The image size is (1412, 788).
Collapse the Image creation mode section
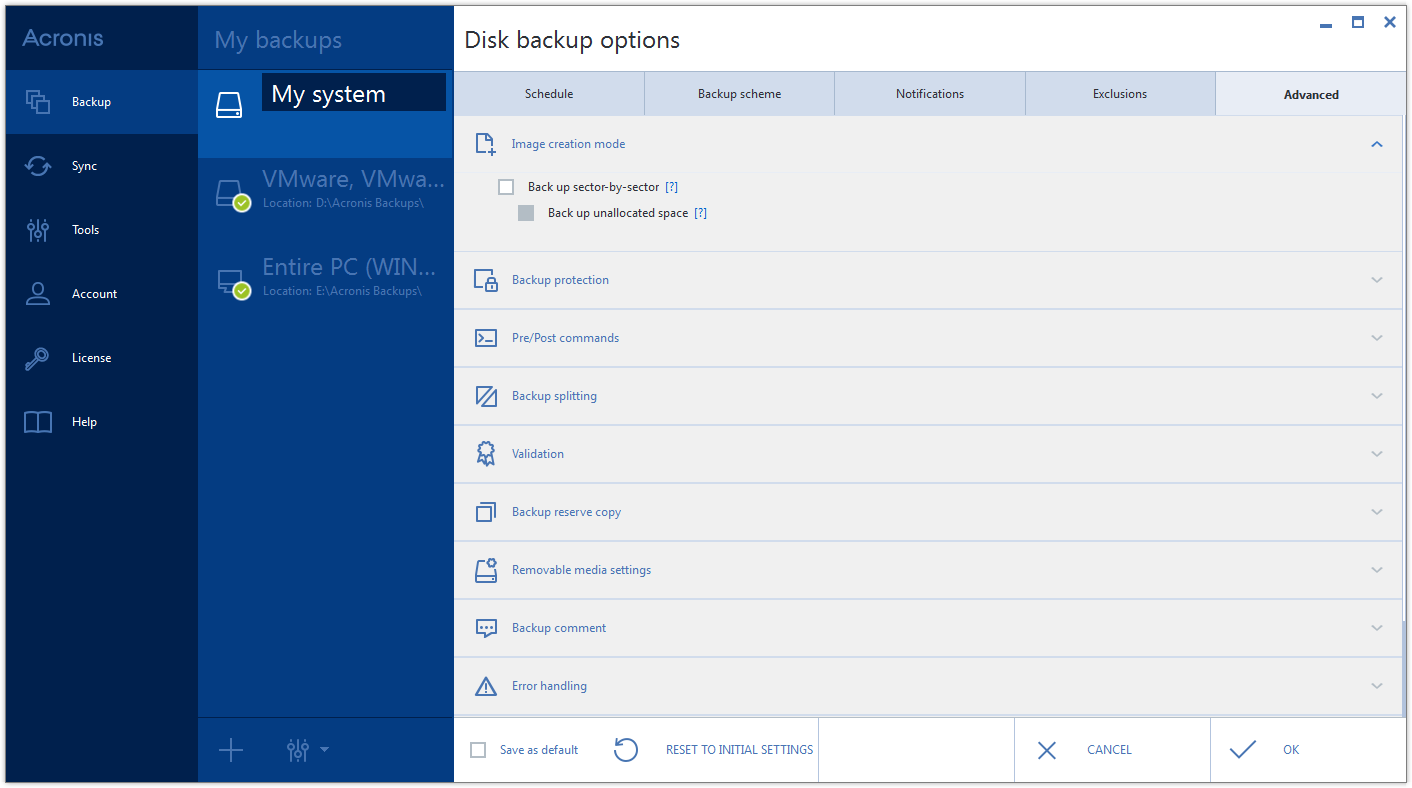(x=1377, y=144)
